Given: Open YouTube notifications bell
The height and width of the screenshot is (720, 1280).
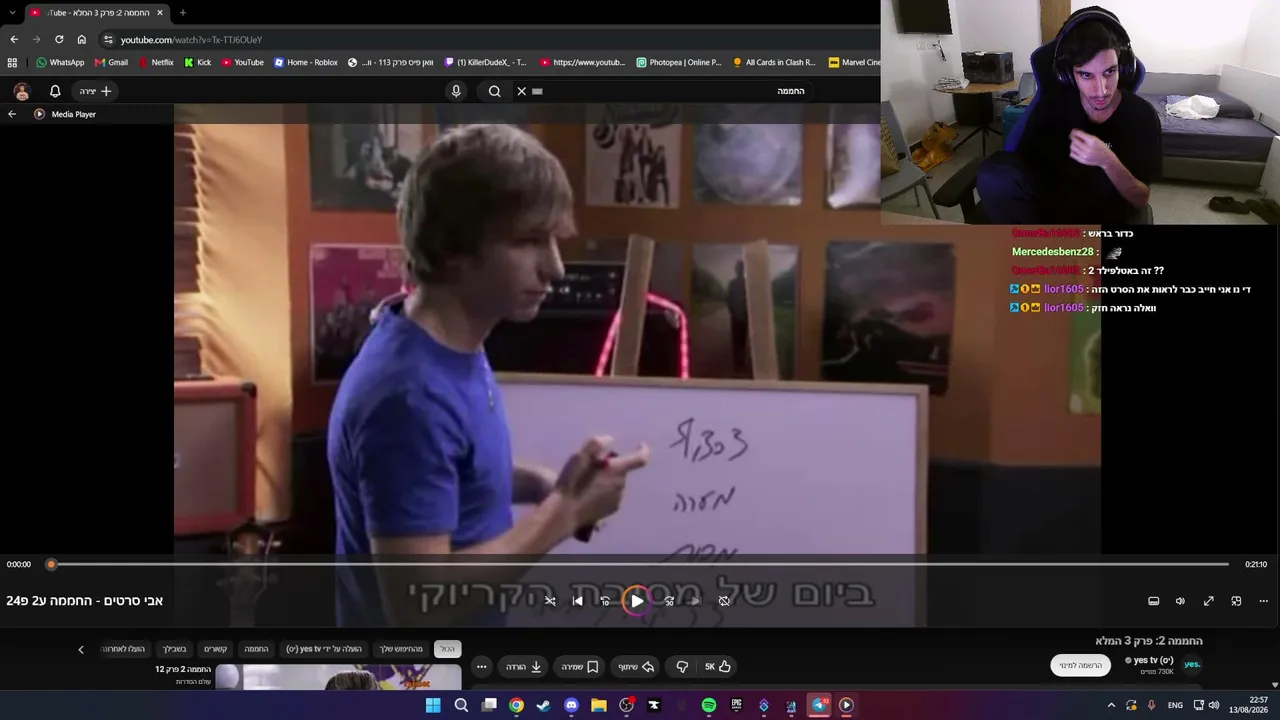Looking at the screenshot, I should tap(55, 91).
